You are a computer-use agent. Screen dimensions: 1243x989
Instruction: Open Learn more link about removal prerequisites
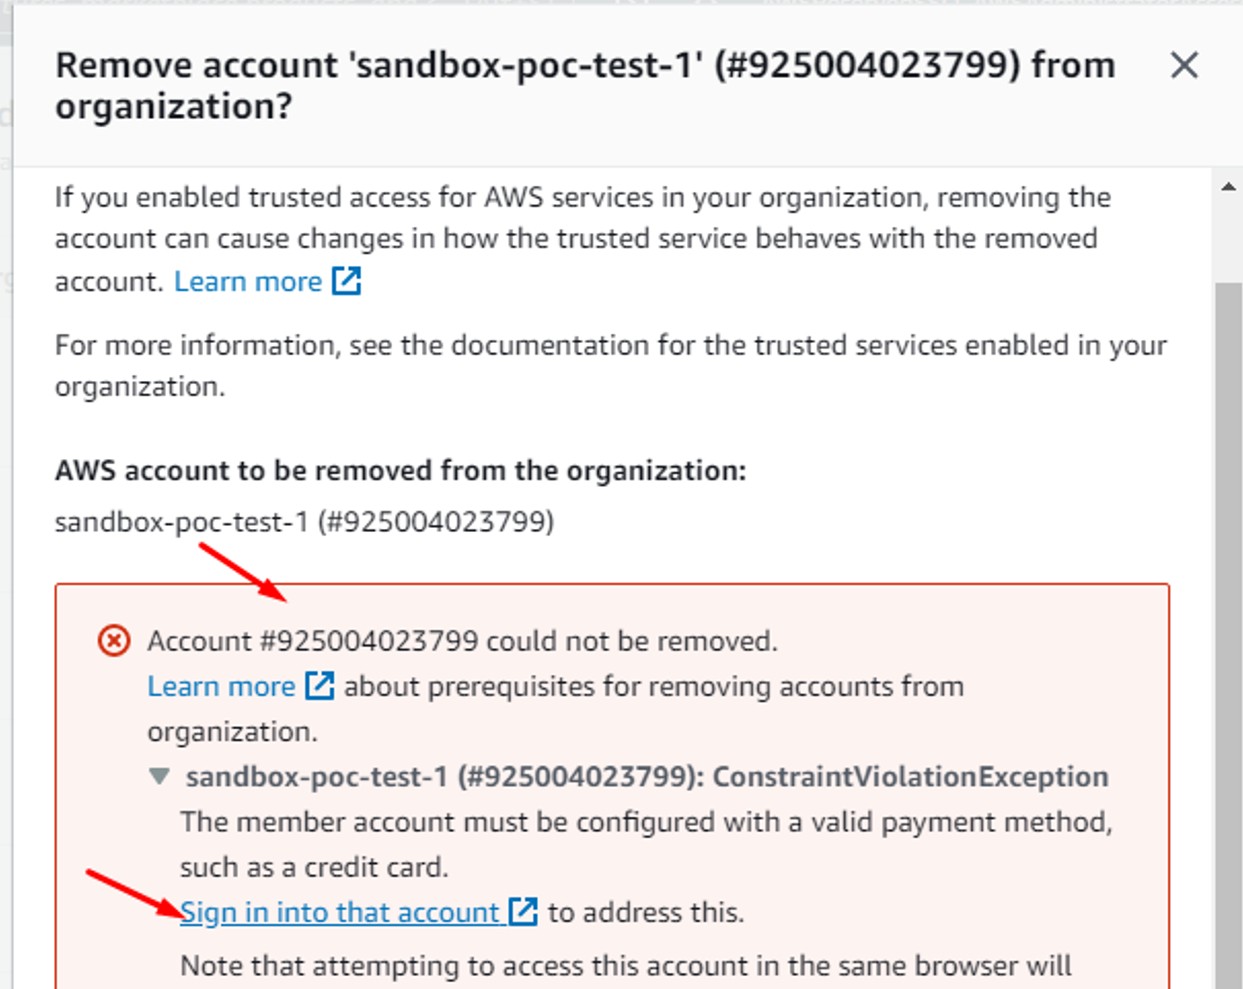tap(221, 687)
